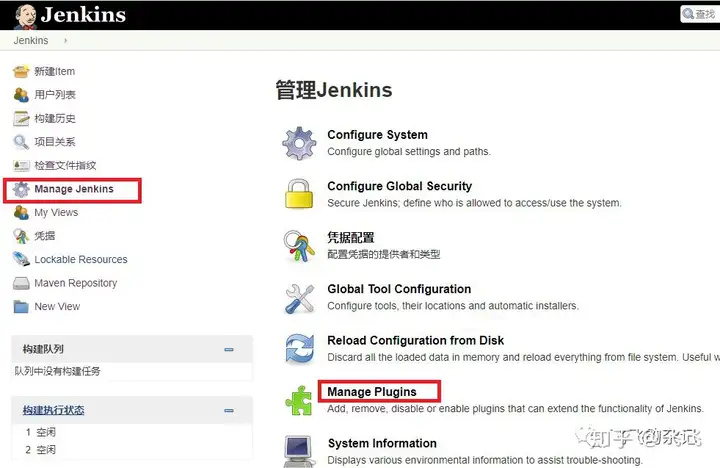720x468 pixels.
Task: Open the 凭据配置 heading link
Action: [x=351, y=238]
